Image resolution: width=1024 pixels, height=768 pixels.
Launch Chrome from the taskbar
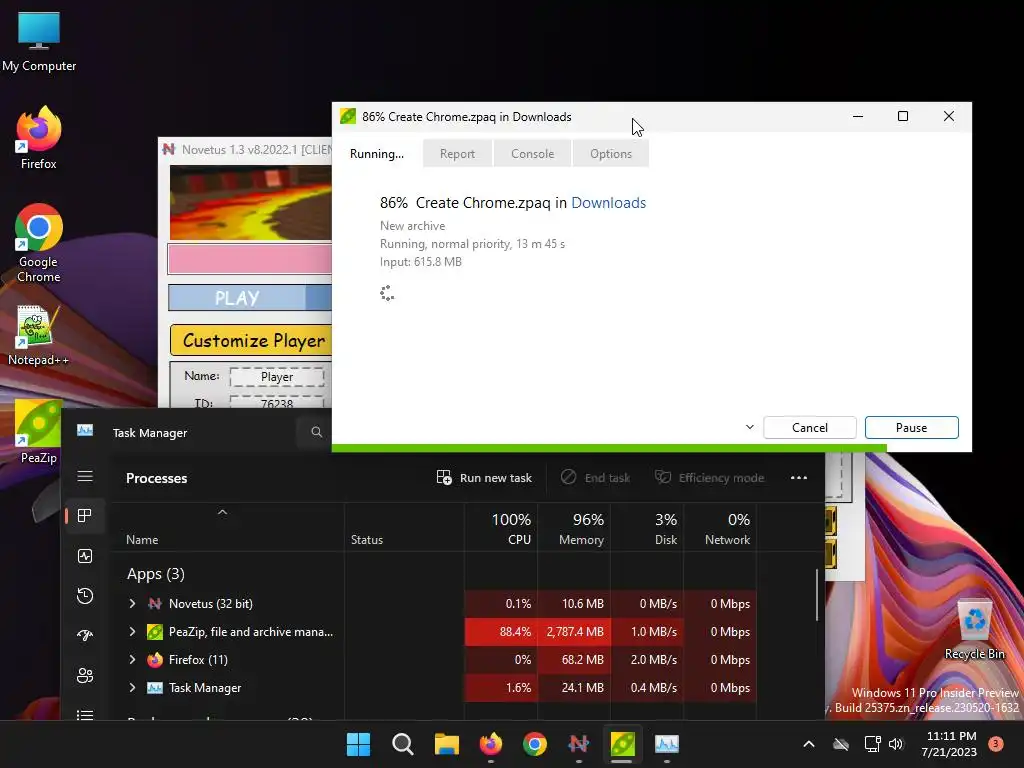tap(535, 744)
